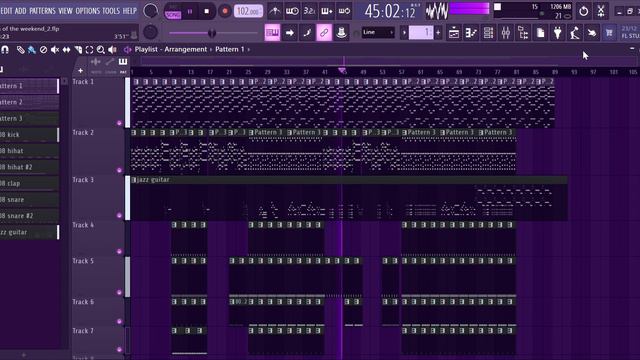Open the OPTIONS menu
The height and width of the screenshot is (360, 640).
click(x=87, y=11)
